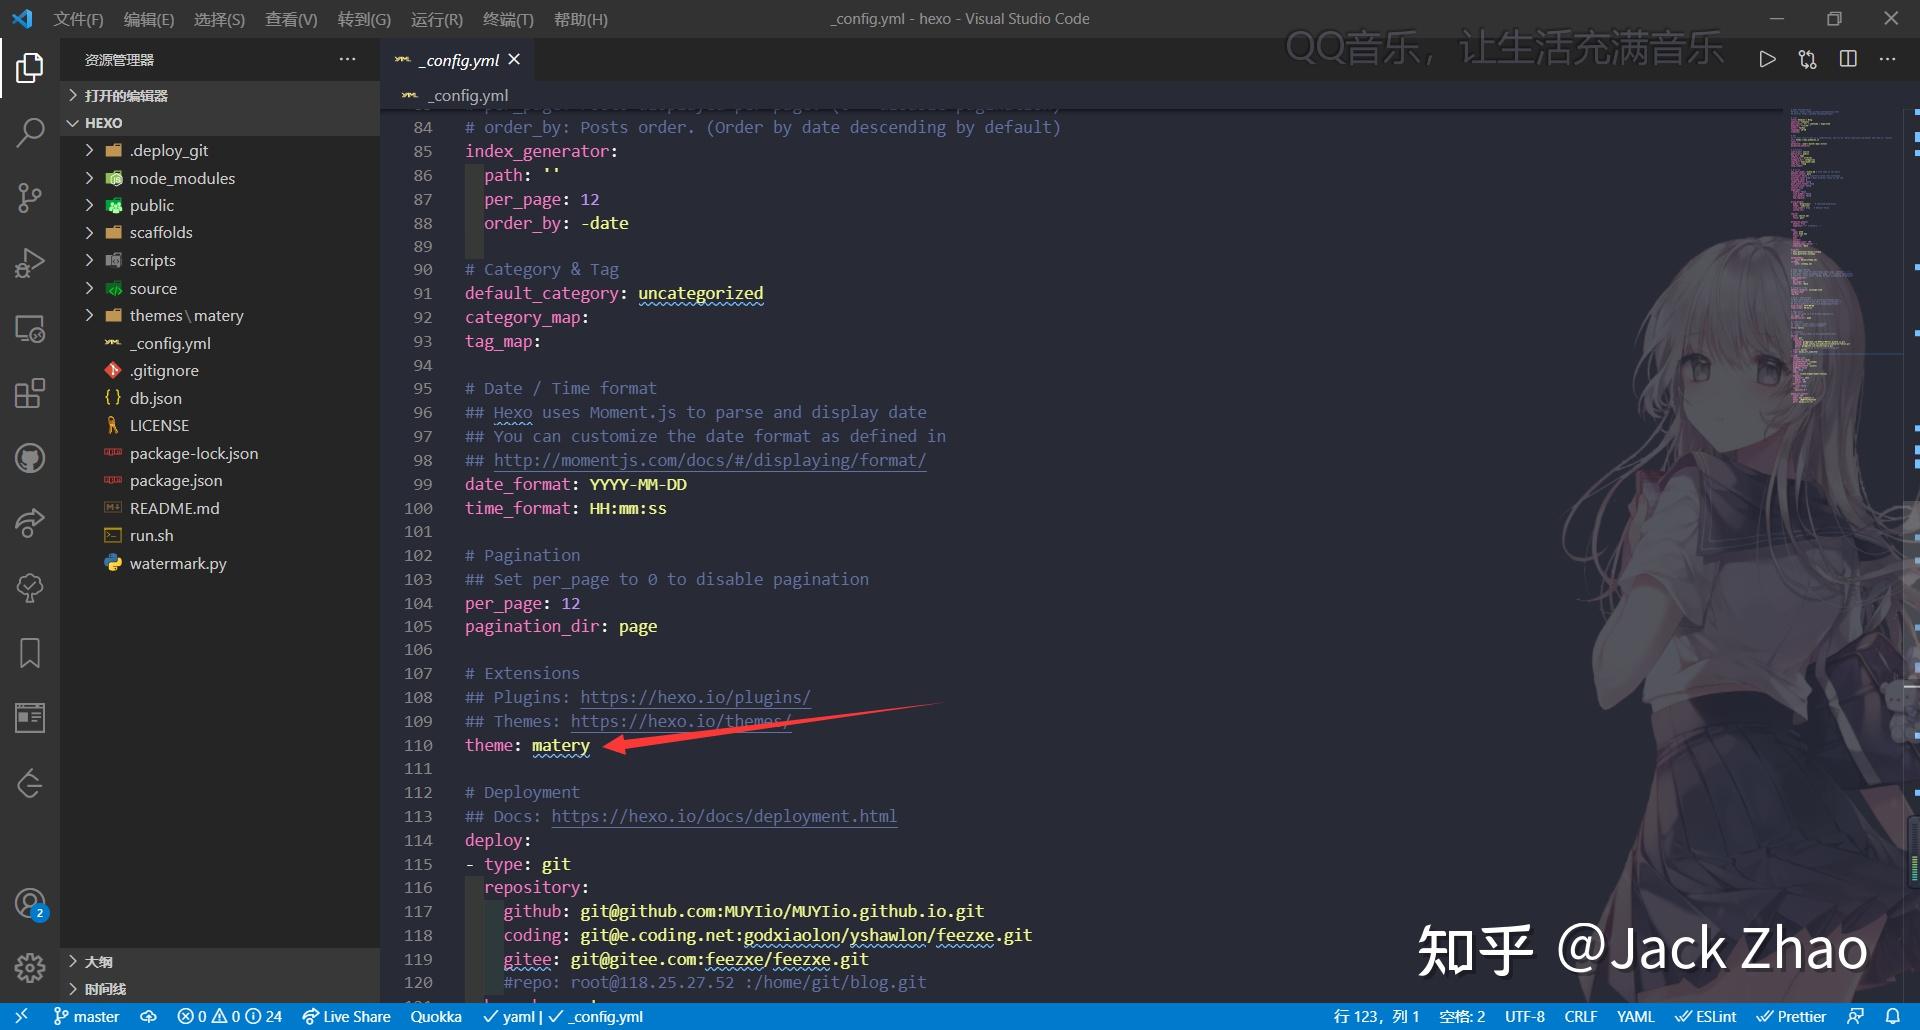Split the editor to the right
Image resolution: width=1920 pixels, height=1030 pixels.
pos(1846,59)
